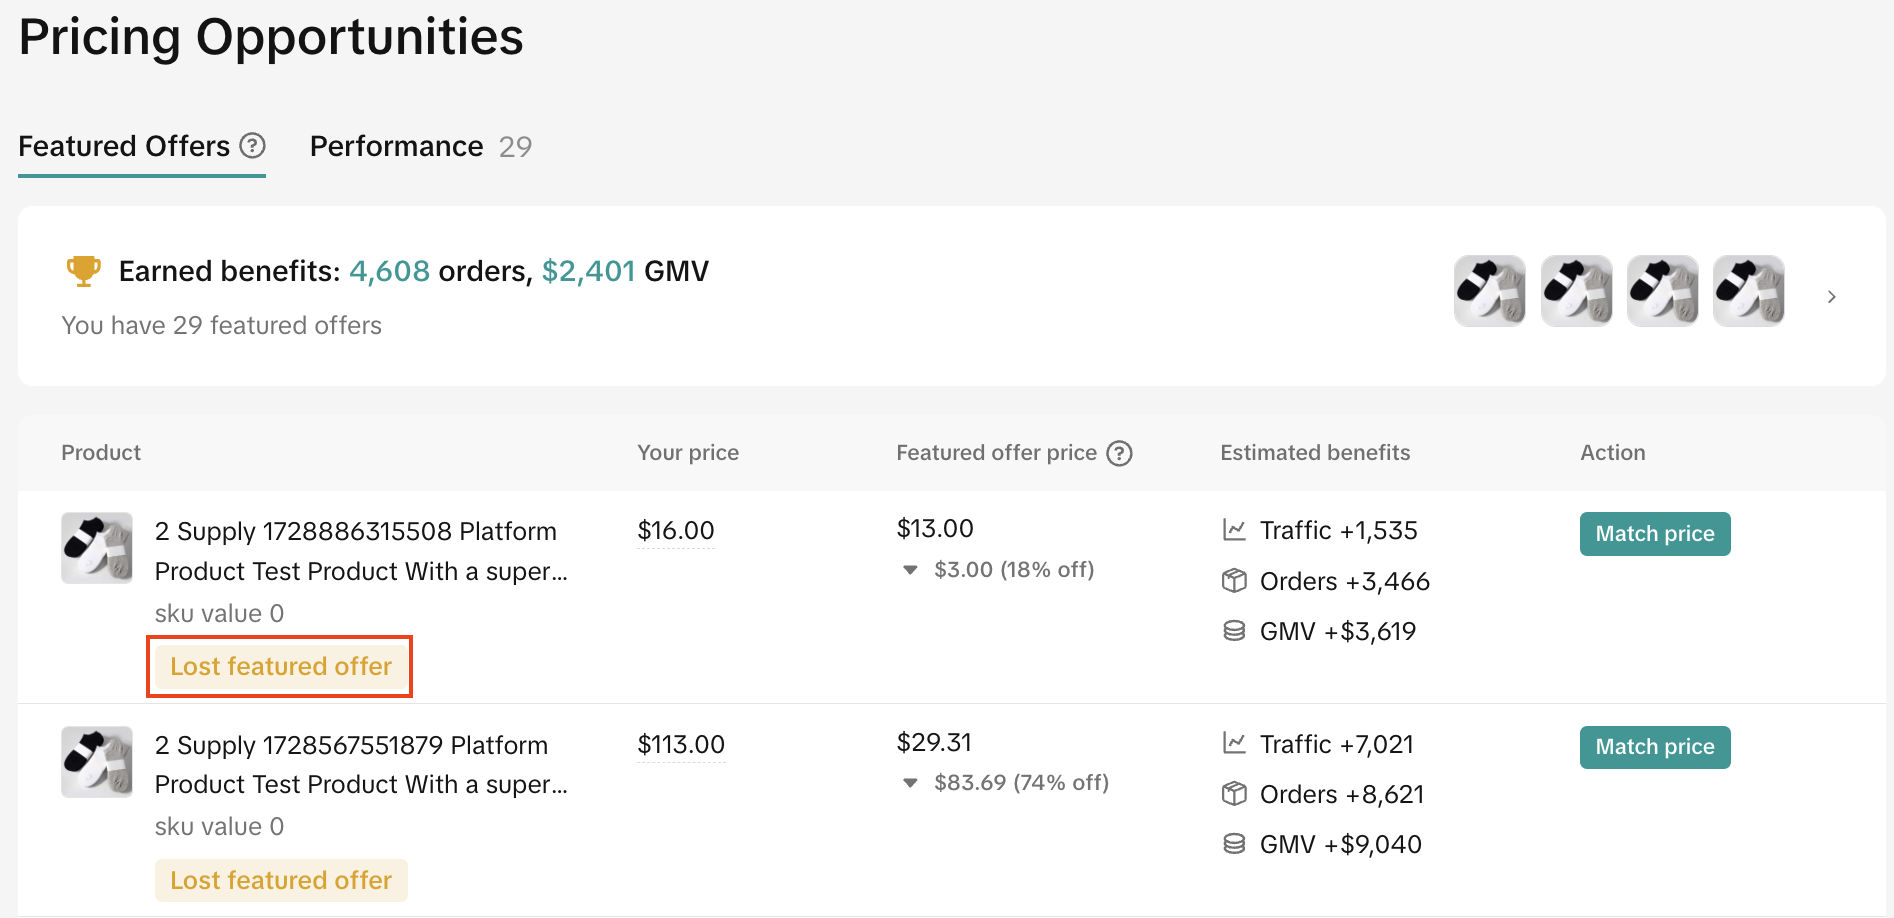The height and width of the screenshot is (918, 1894).
Task: Click the GMV coins icon for +$9,040
Action: pos(1234,844)
